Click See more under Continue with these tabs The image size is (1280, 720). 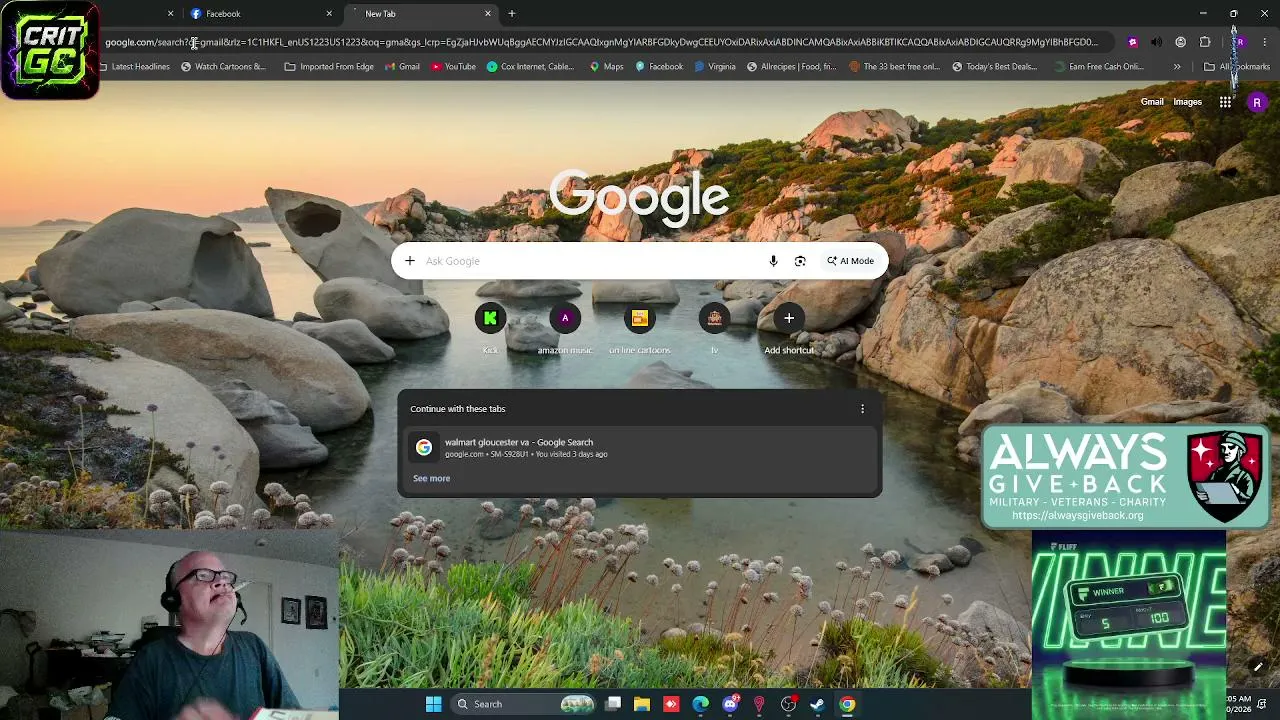click(432, 478)
